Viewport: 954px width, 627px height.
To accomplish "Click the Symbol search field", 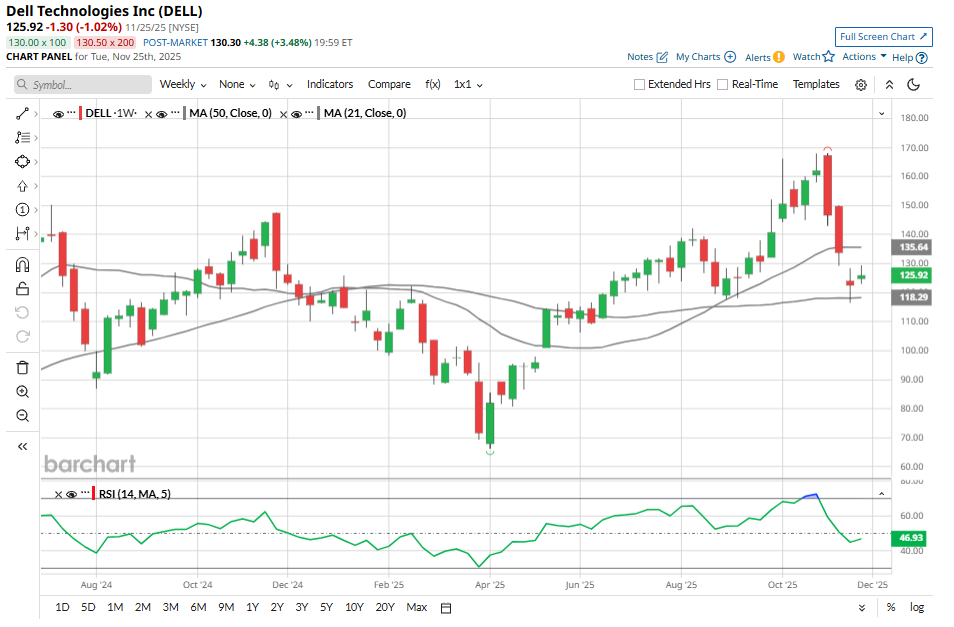I will [84, 85].
